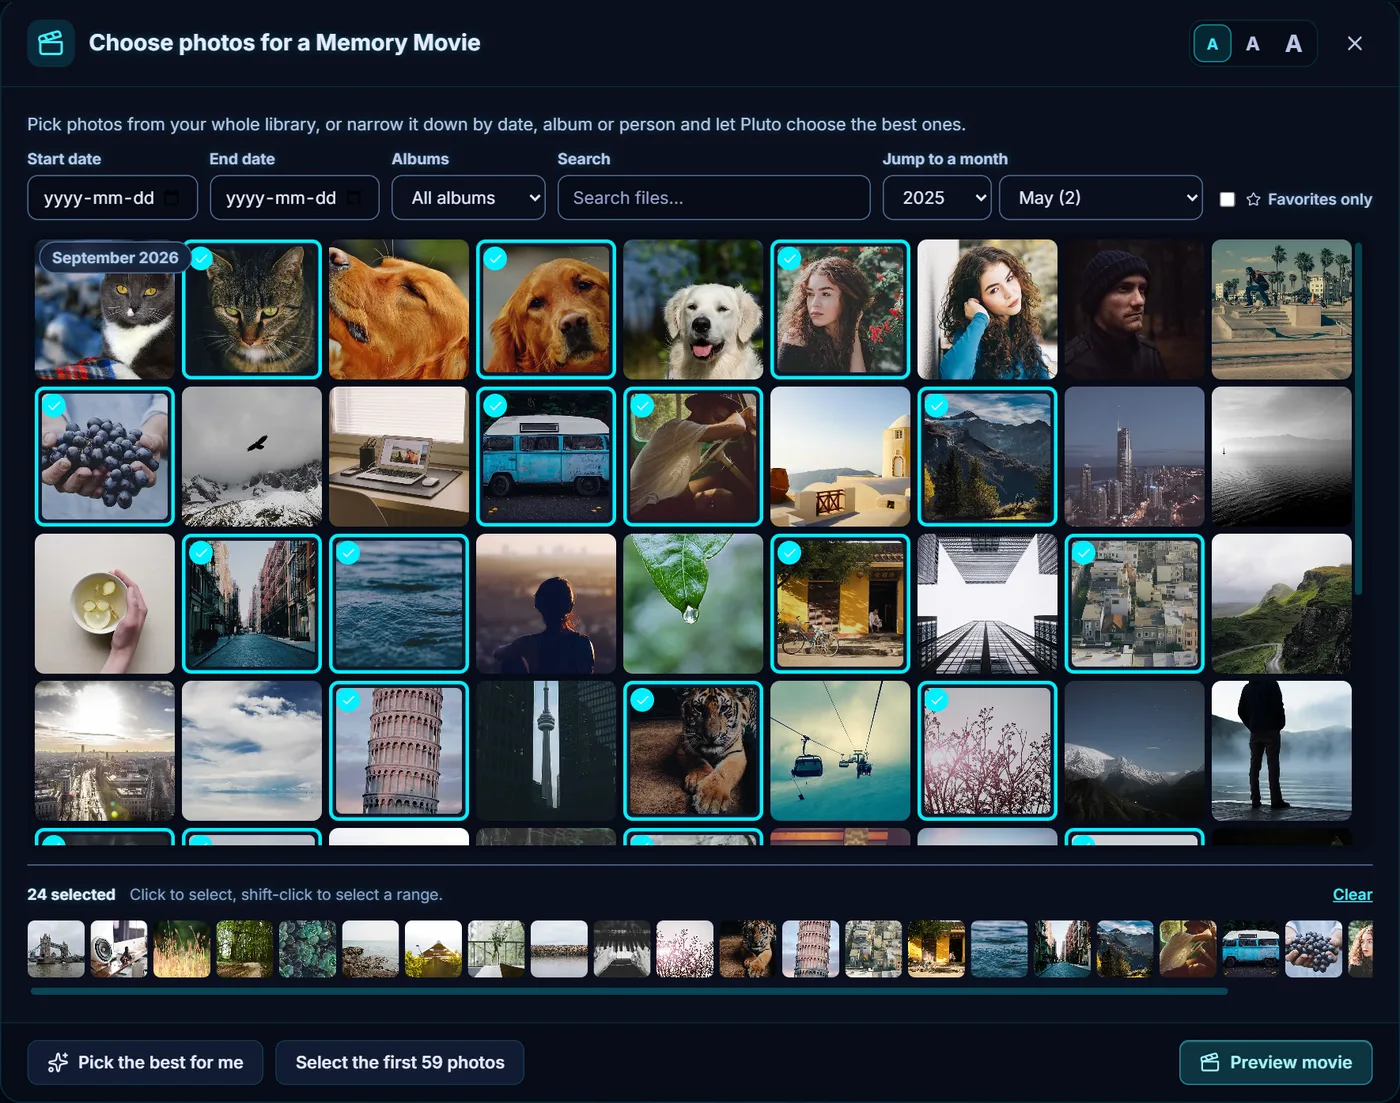Close the Memory Movie dialog
The width and height of the screenshot is (1400, 1103).
1354,43
